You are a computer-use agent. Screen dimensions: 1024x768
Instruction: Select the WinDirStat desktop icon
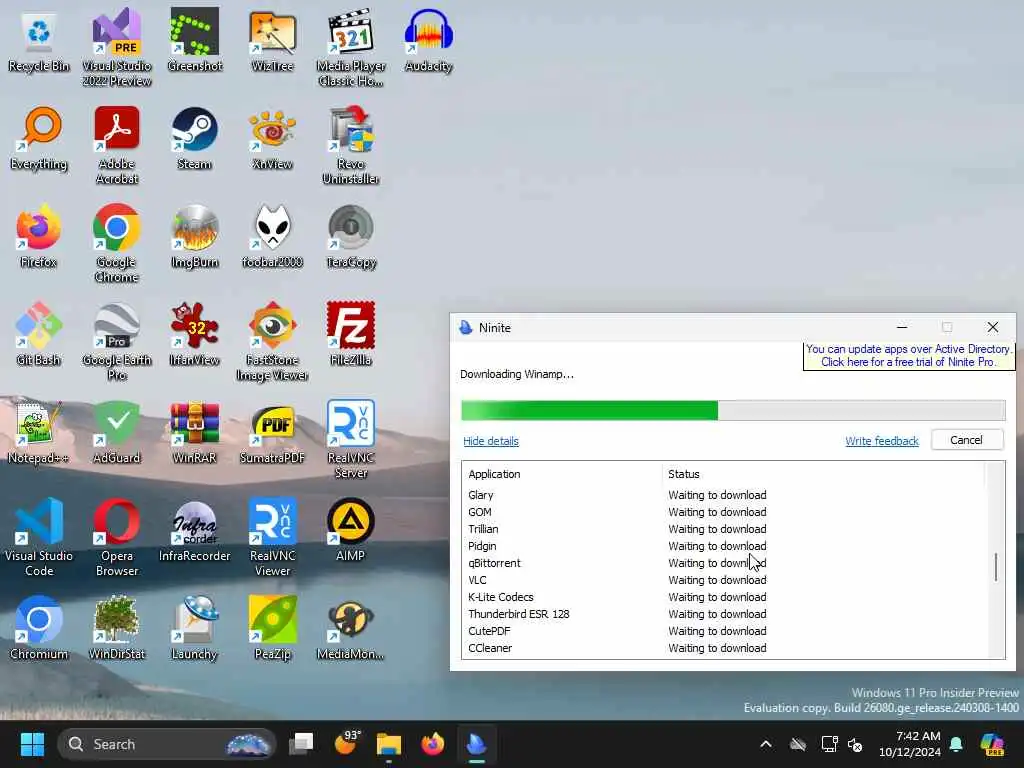pos(117,629)
